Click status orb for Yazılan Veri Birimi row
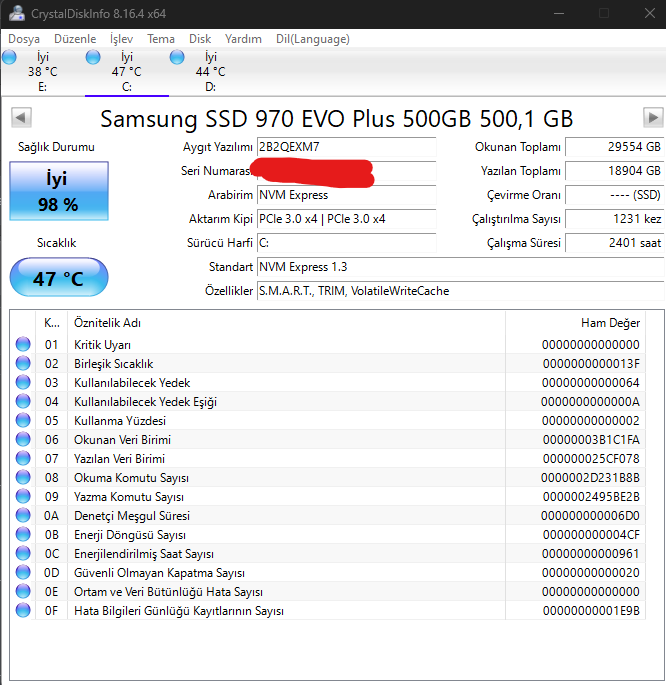 (23, 458)
